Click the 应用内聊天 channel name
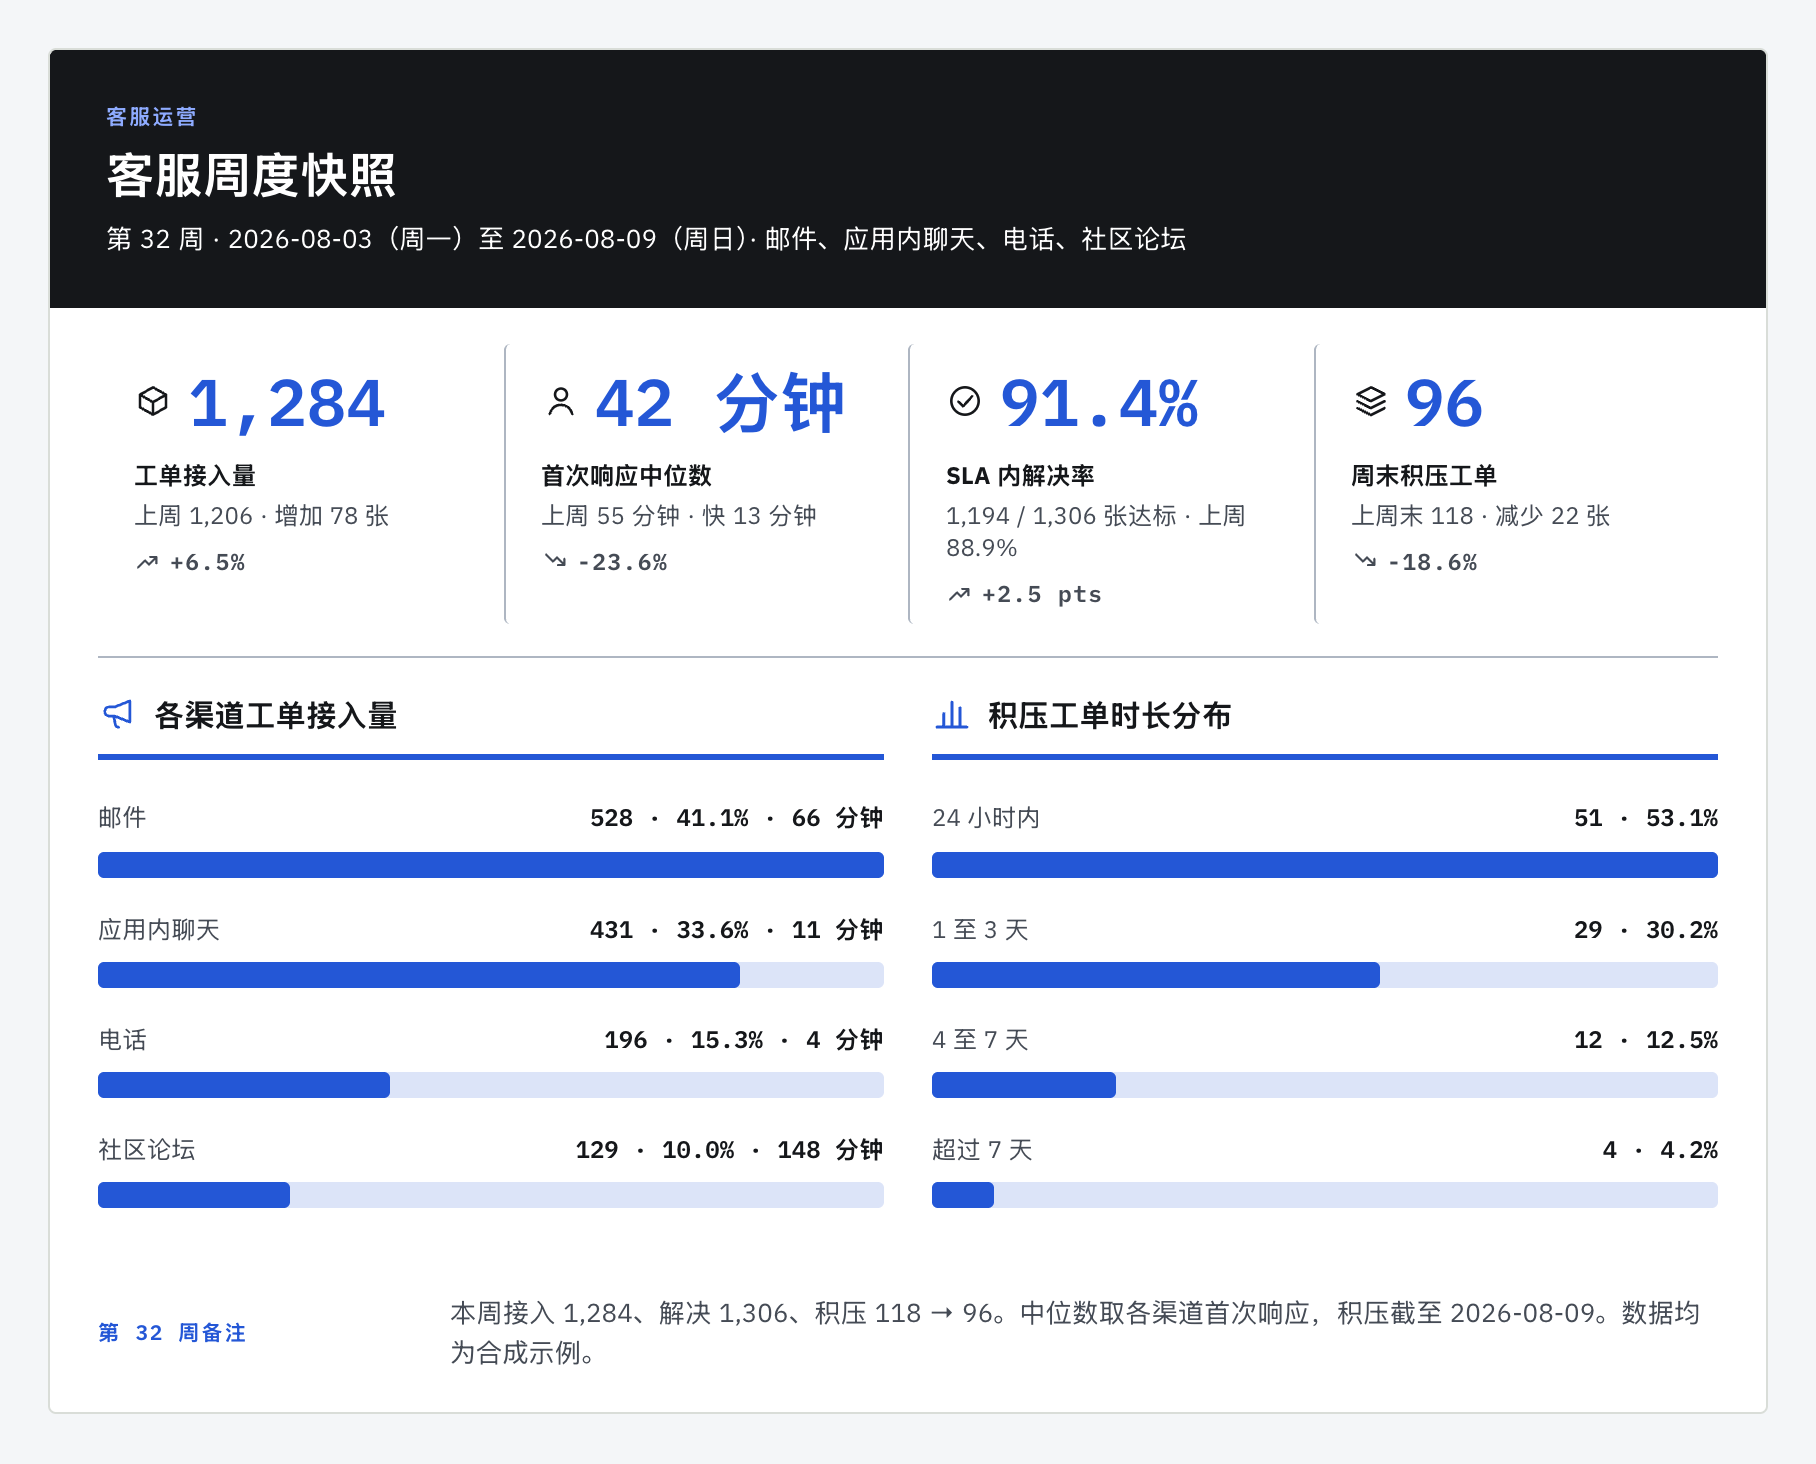Screen dimensions: 1816x1464 [159, 930]
